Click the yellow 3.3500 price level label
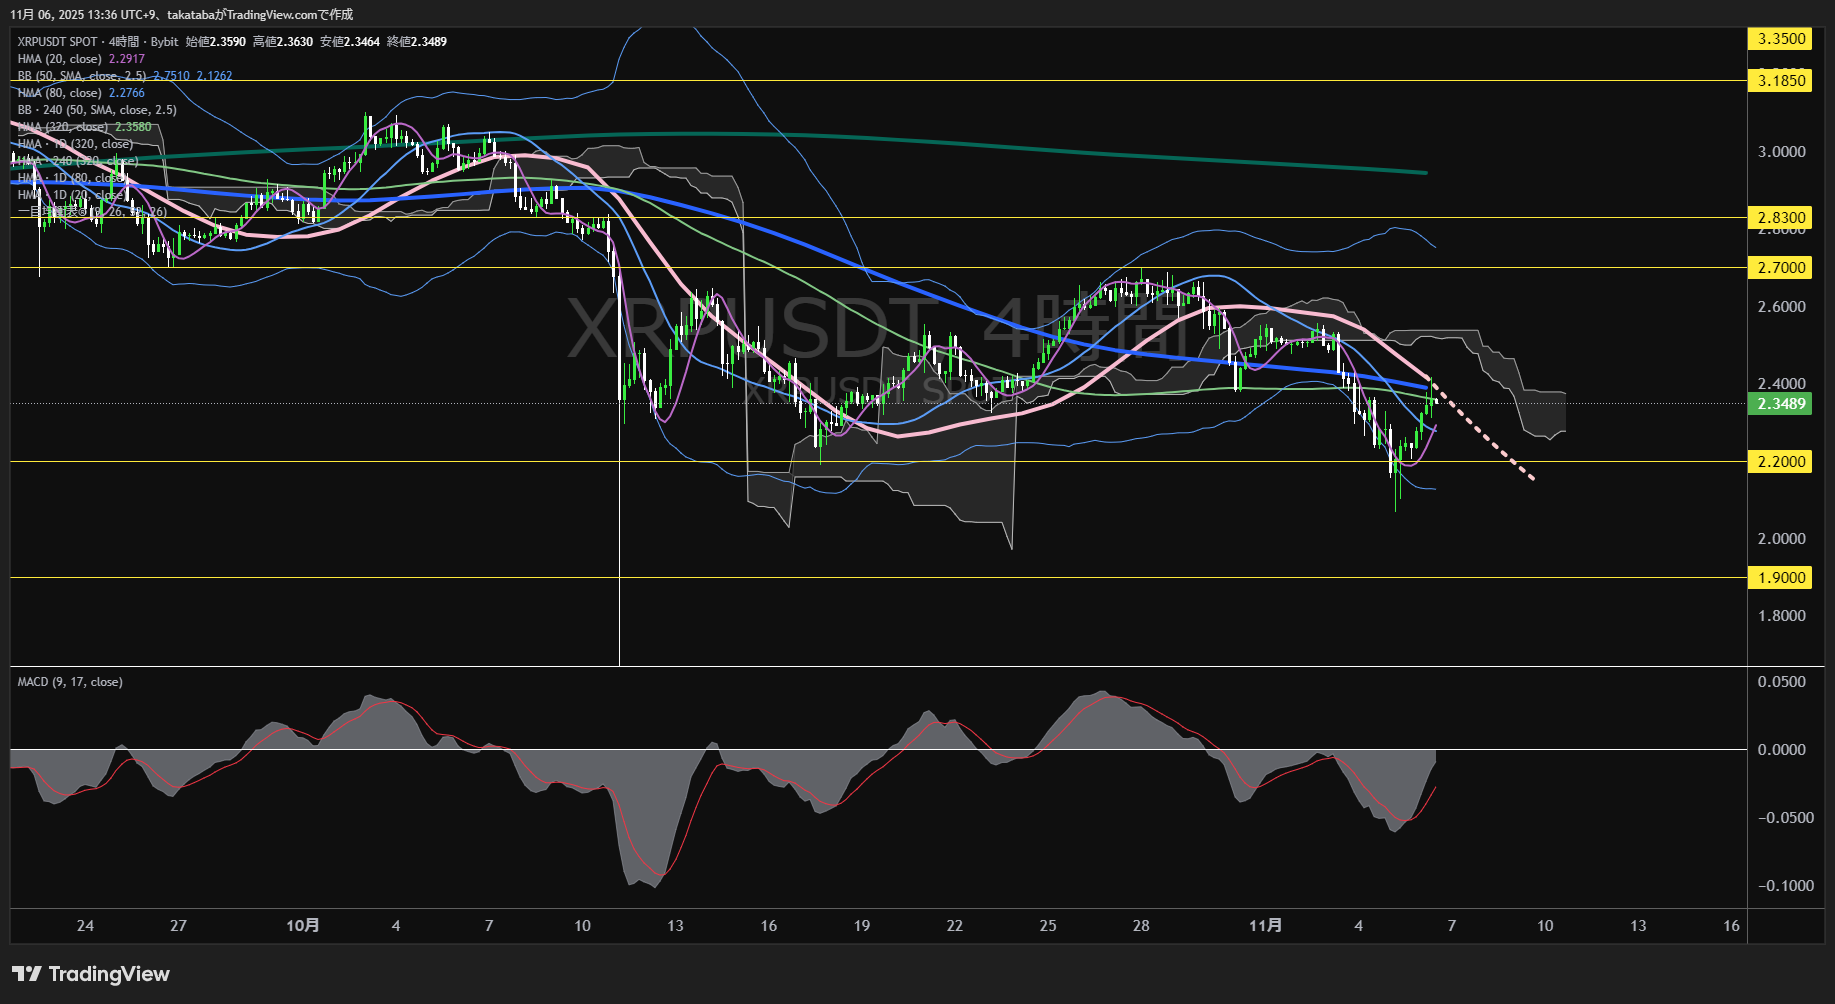The width and height of the screenshot is (1835, 1004). coord(1781,39)
